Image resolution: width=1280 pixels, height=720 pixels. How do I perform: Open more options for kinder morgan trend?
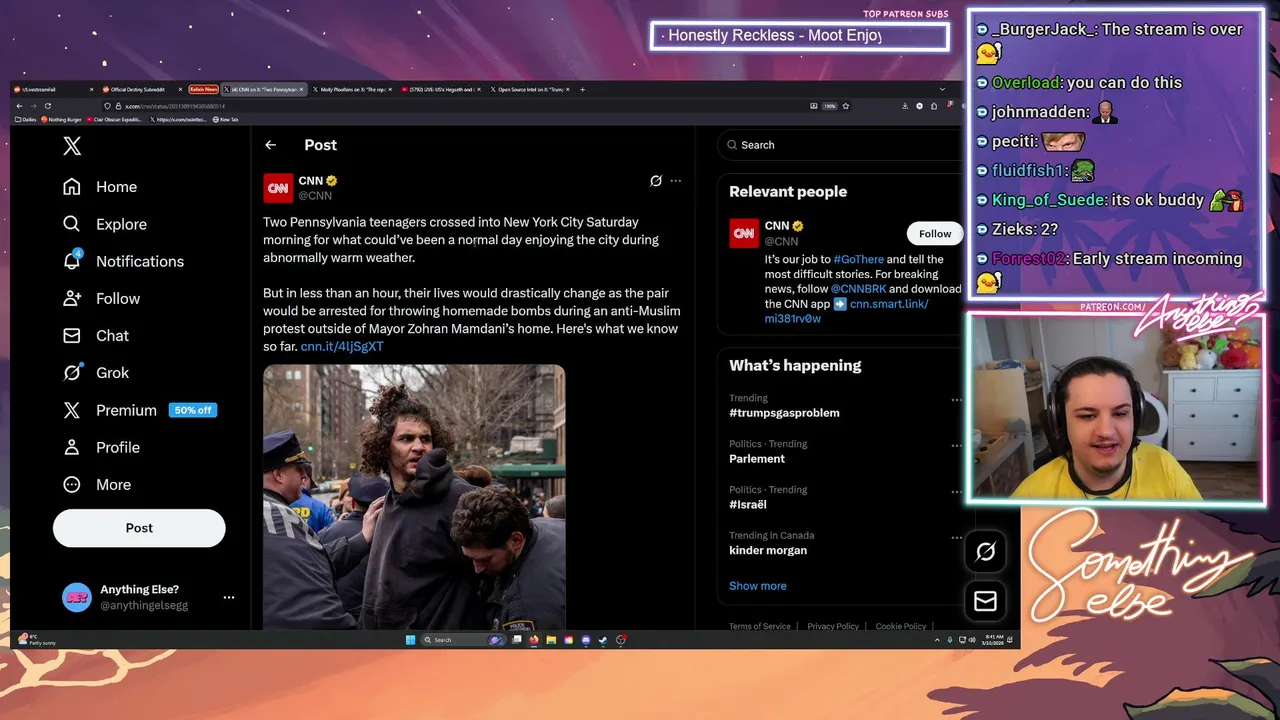(956, 537)
